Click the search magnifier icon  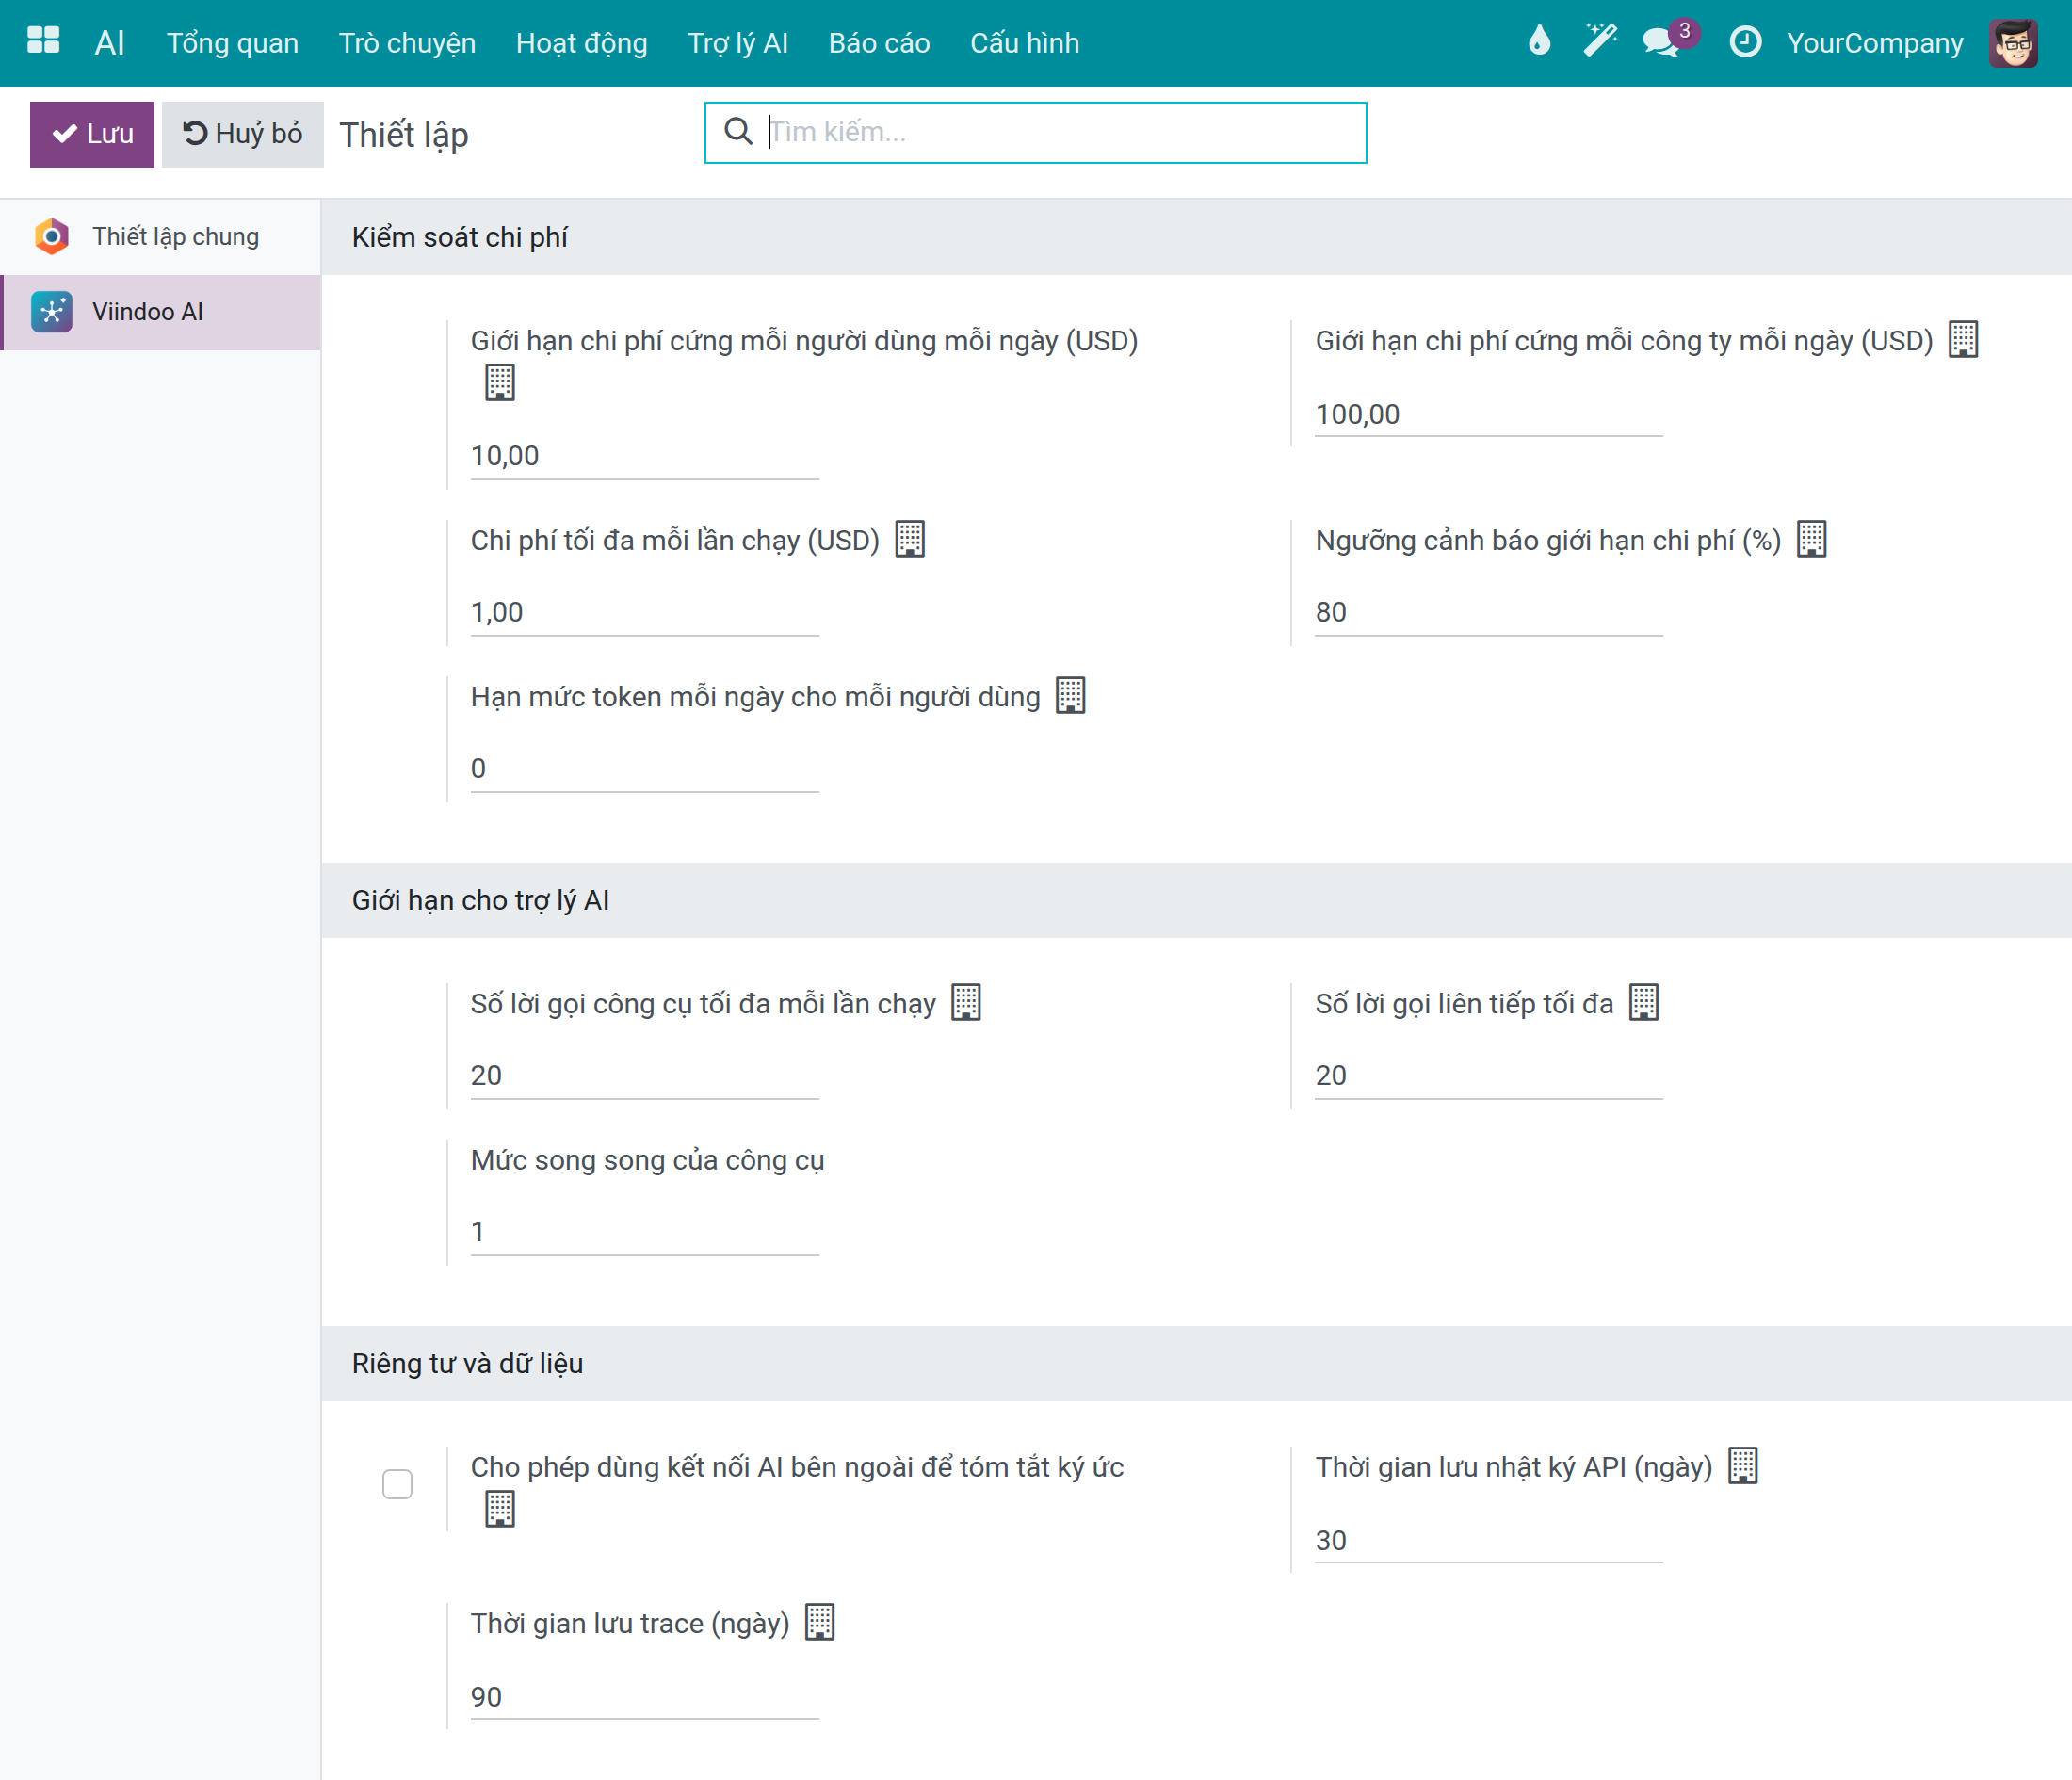pos(738,132)
